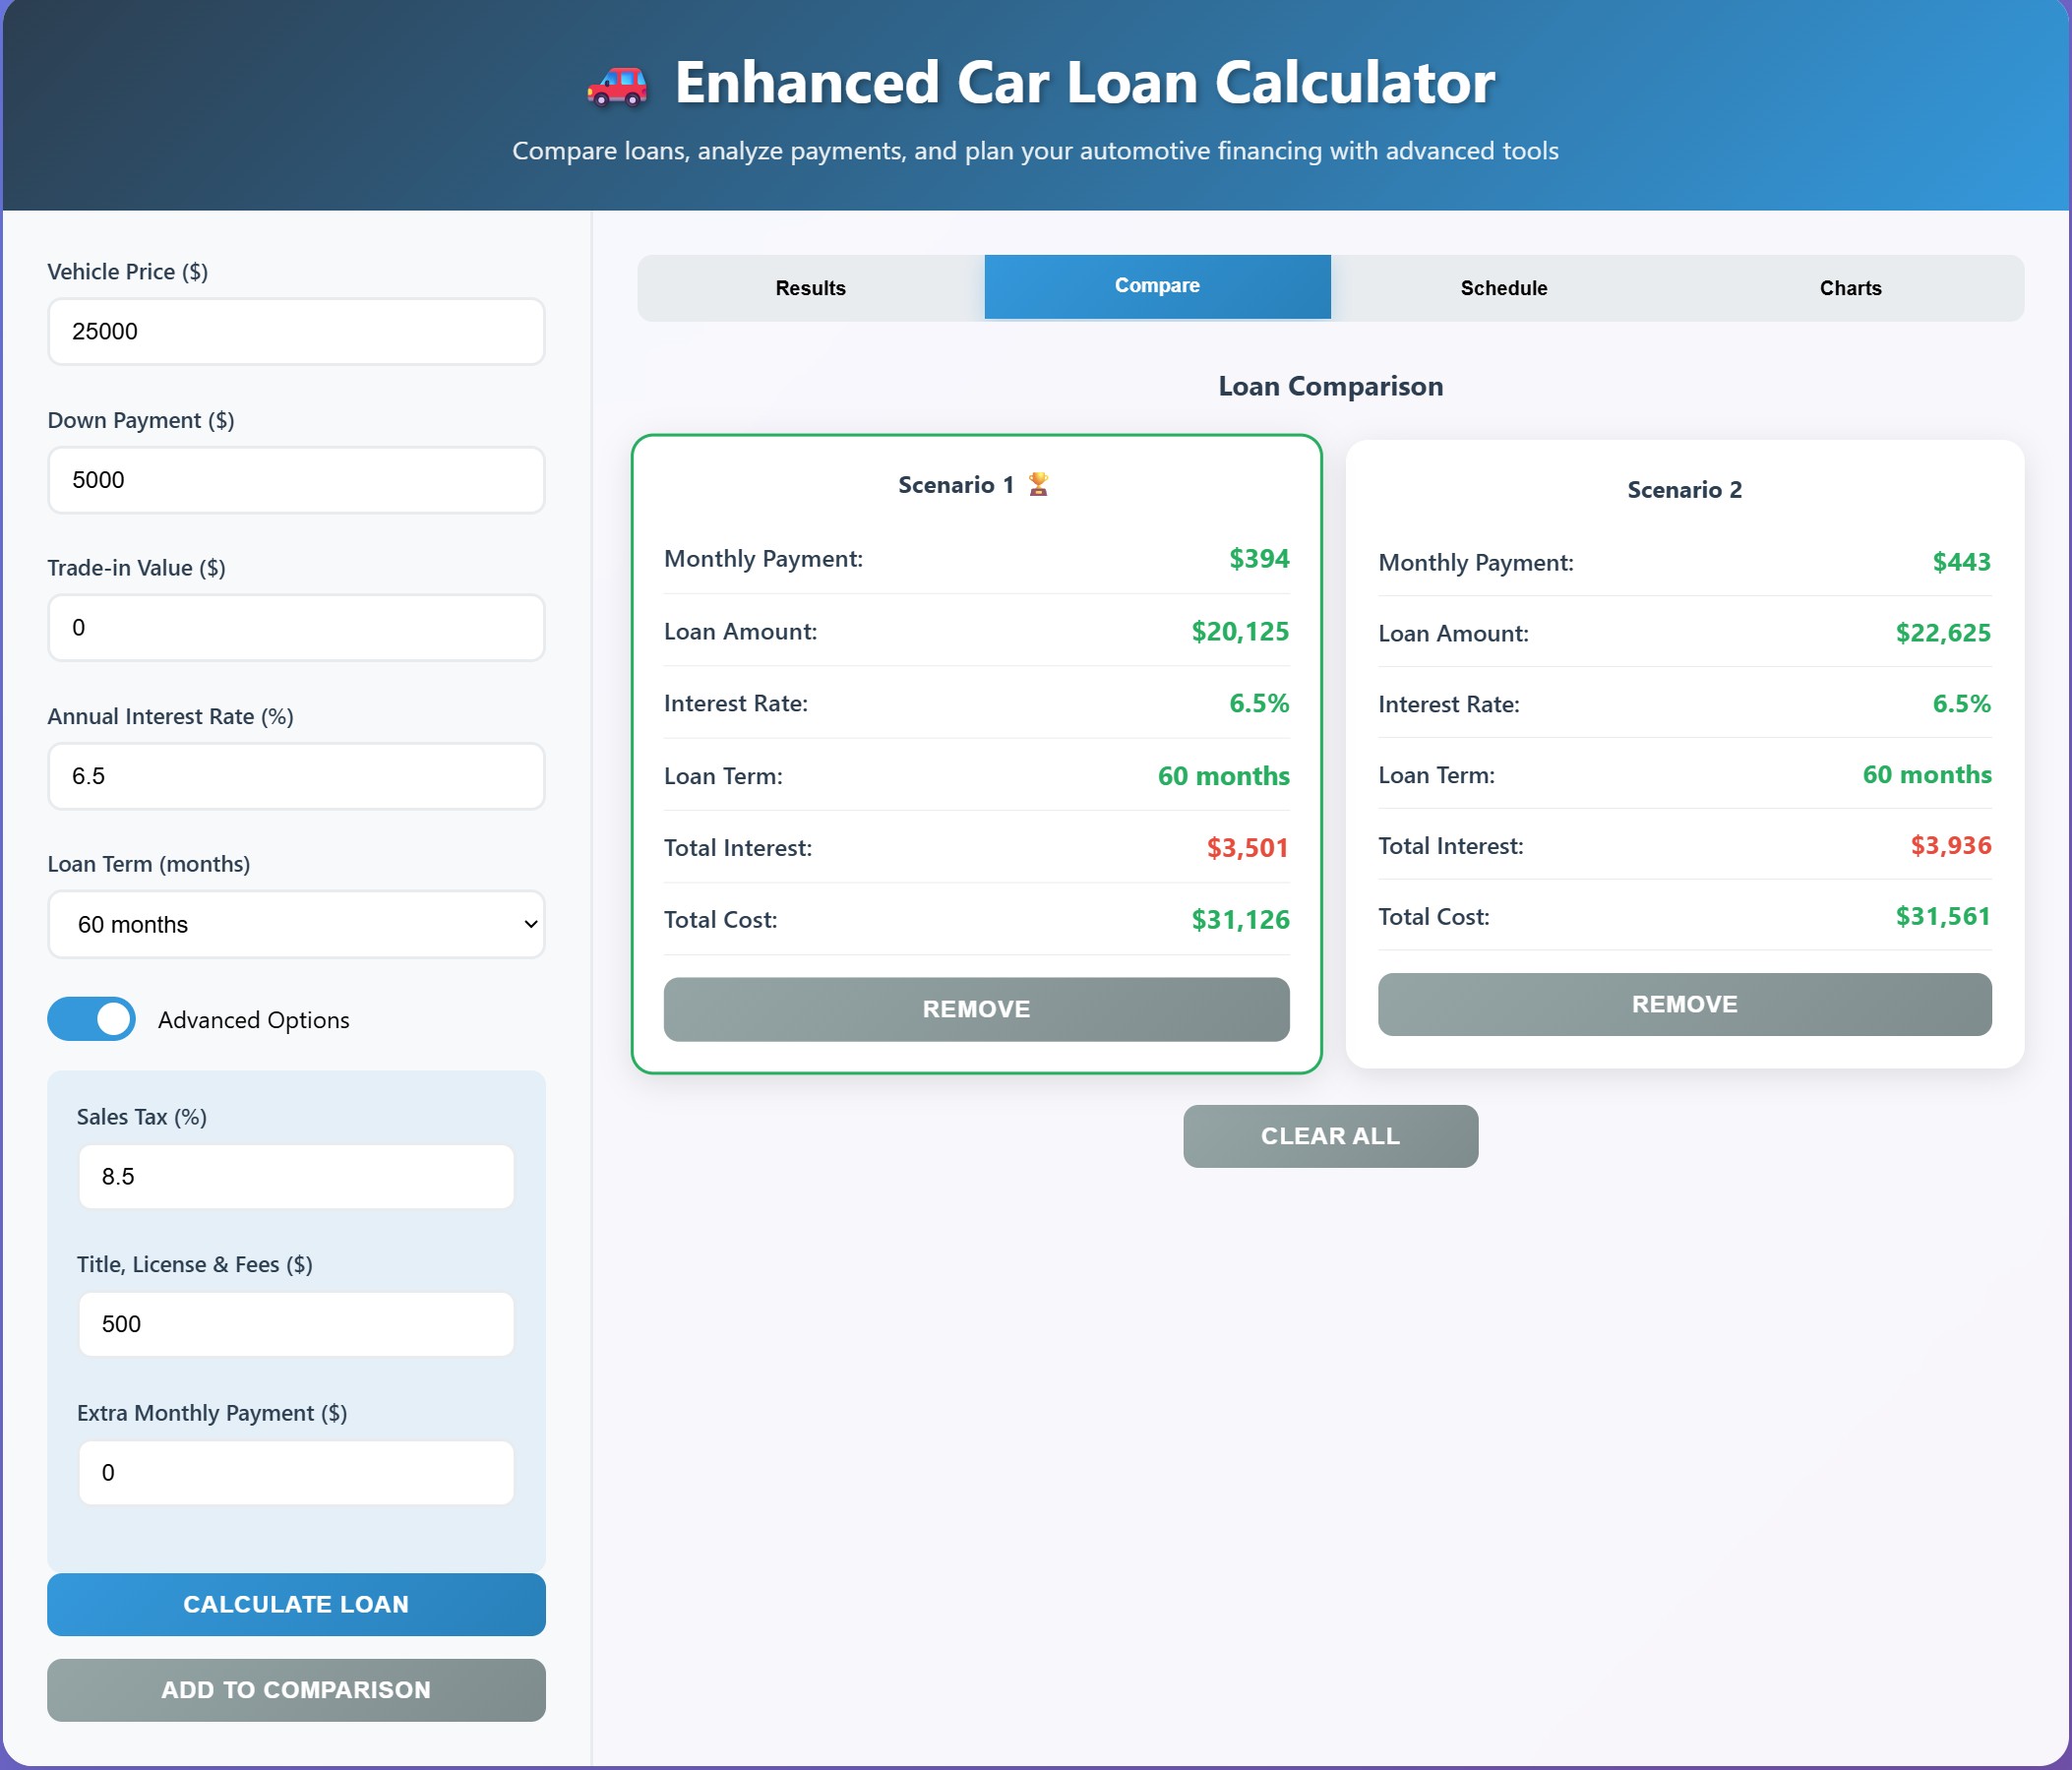The width and height of the screenshot is (2072, 1770).
Task: Select the Compare tab
Action: [1157, 285]
